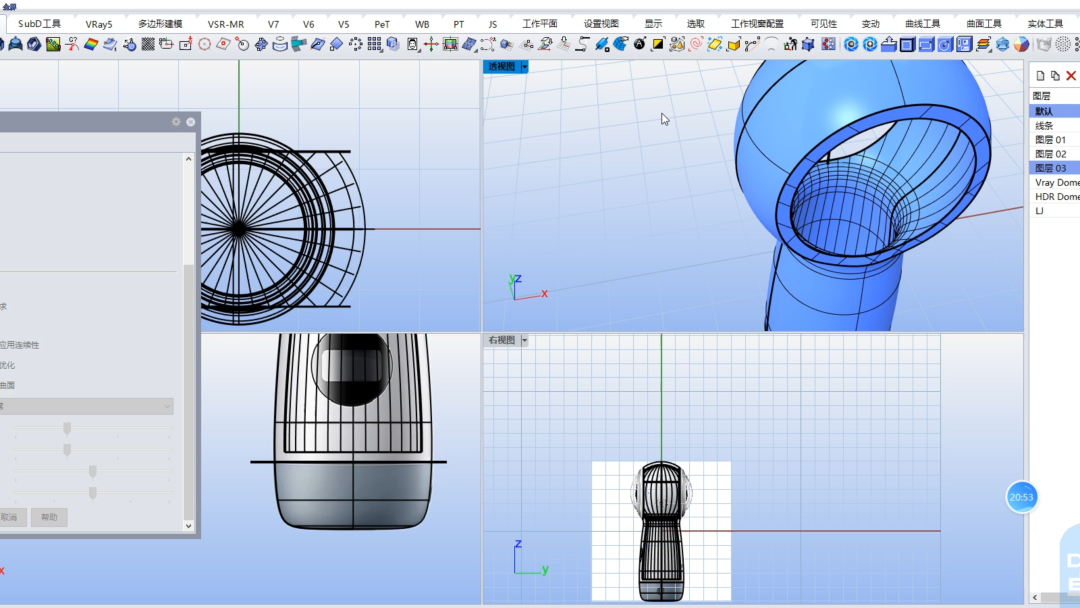The image size is (1080, 608).
Task: Choose the rectangular array grid icon
Action: (374, 45)
